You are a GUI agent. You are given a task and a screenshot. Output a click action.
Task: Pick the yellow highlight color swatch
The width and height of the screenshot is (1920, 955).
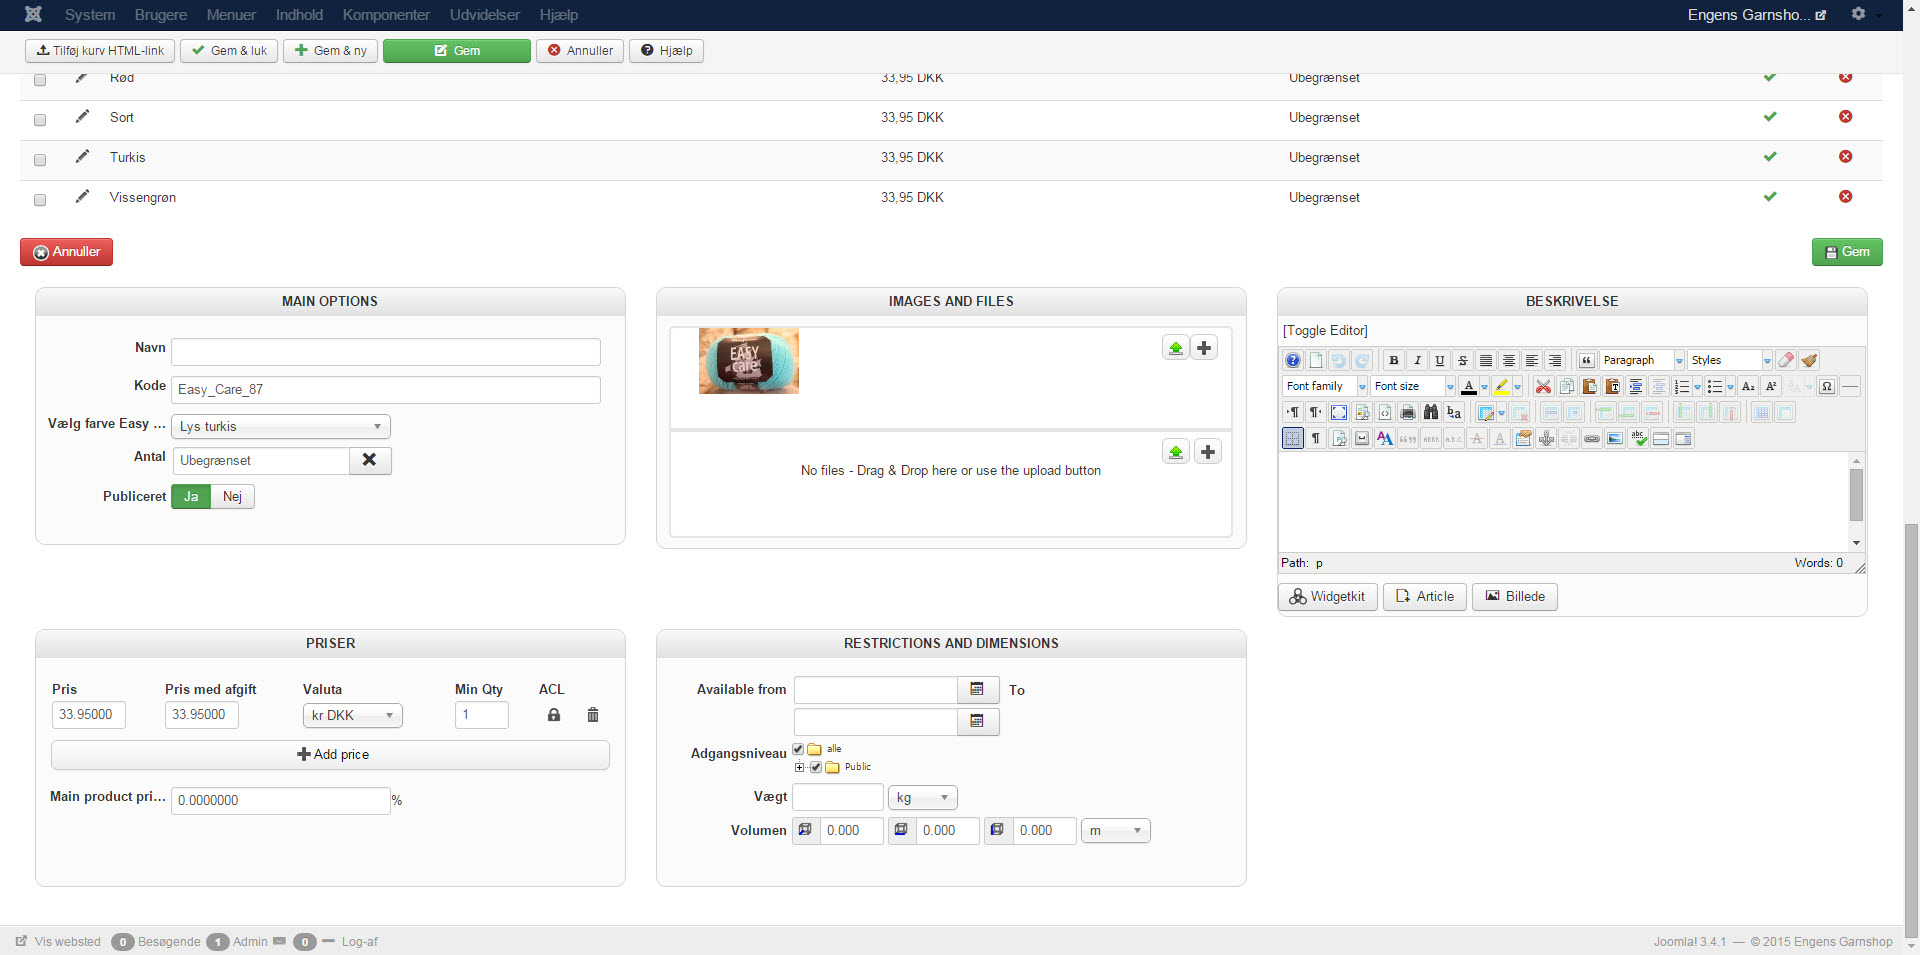(x=1501, y=386)
